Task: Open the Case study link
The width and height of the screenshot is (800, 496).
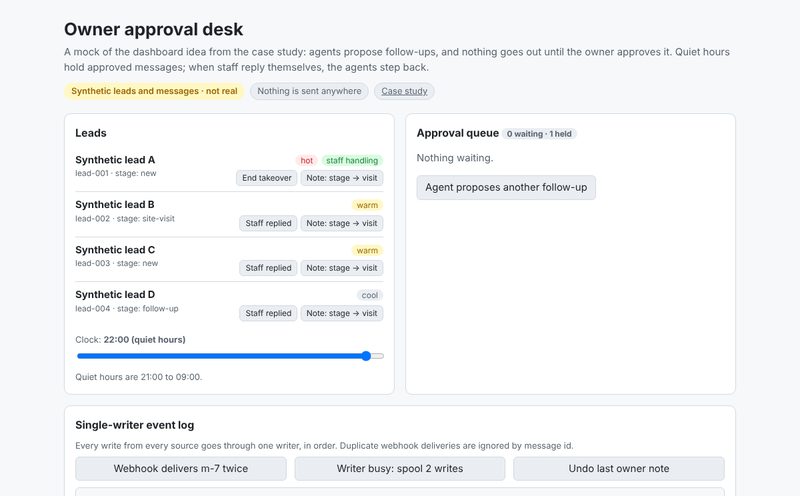Action: point(404,91)
